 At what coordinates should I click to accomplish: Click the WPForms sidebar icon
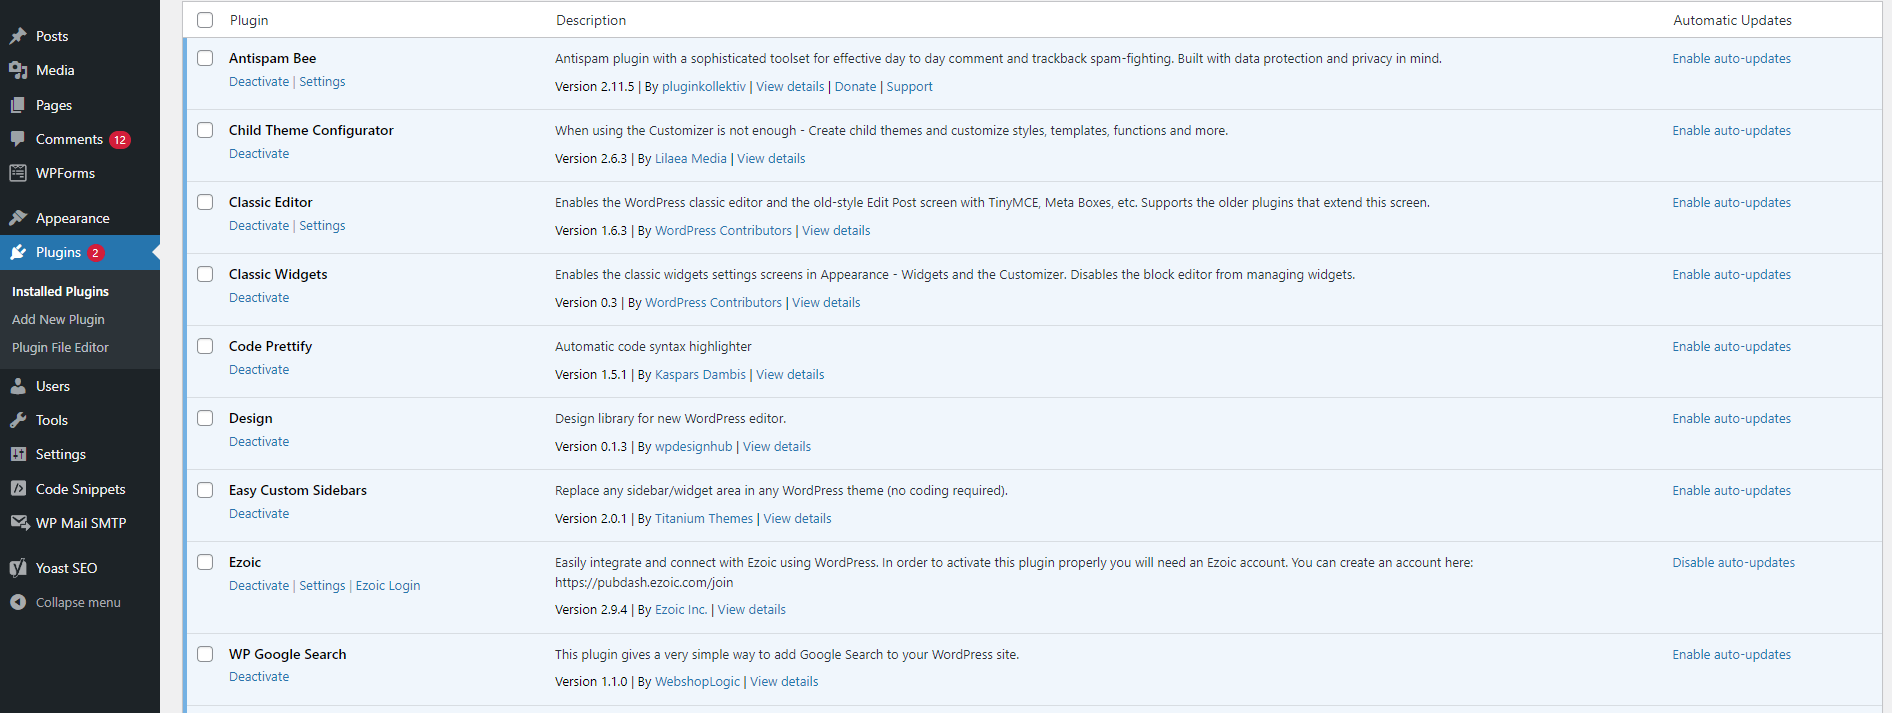(x=18, y=173)
